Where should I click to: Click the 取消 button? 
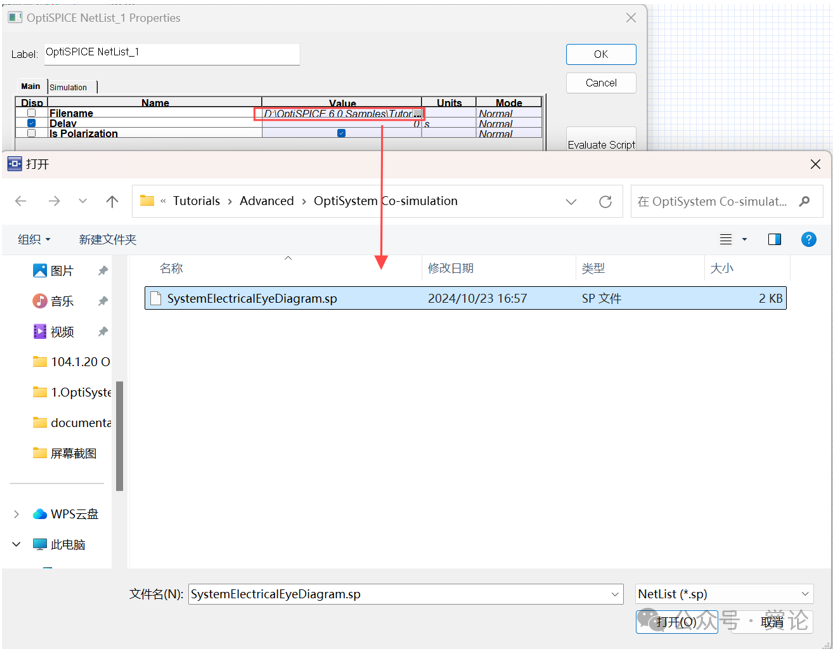coord(772,622)
